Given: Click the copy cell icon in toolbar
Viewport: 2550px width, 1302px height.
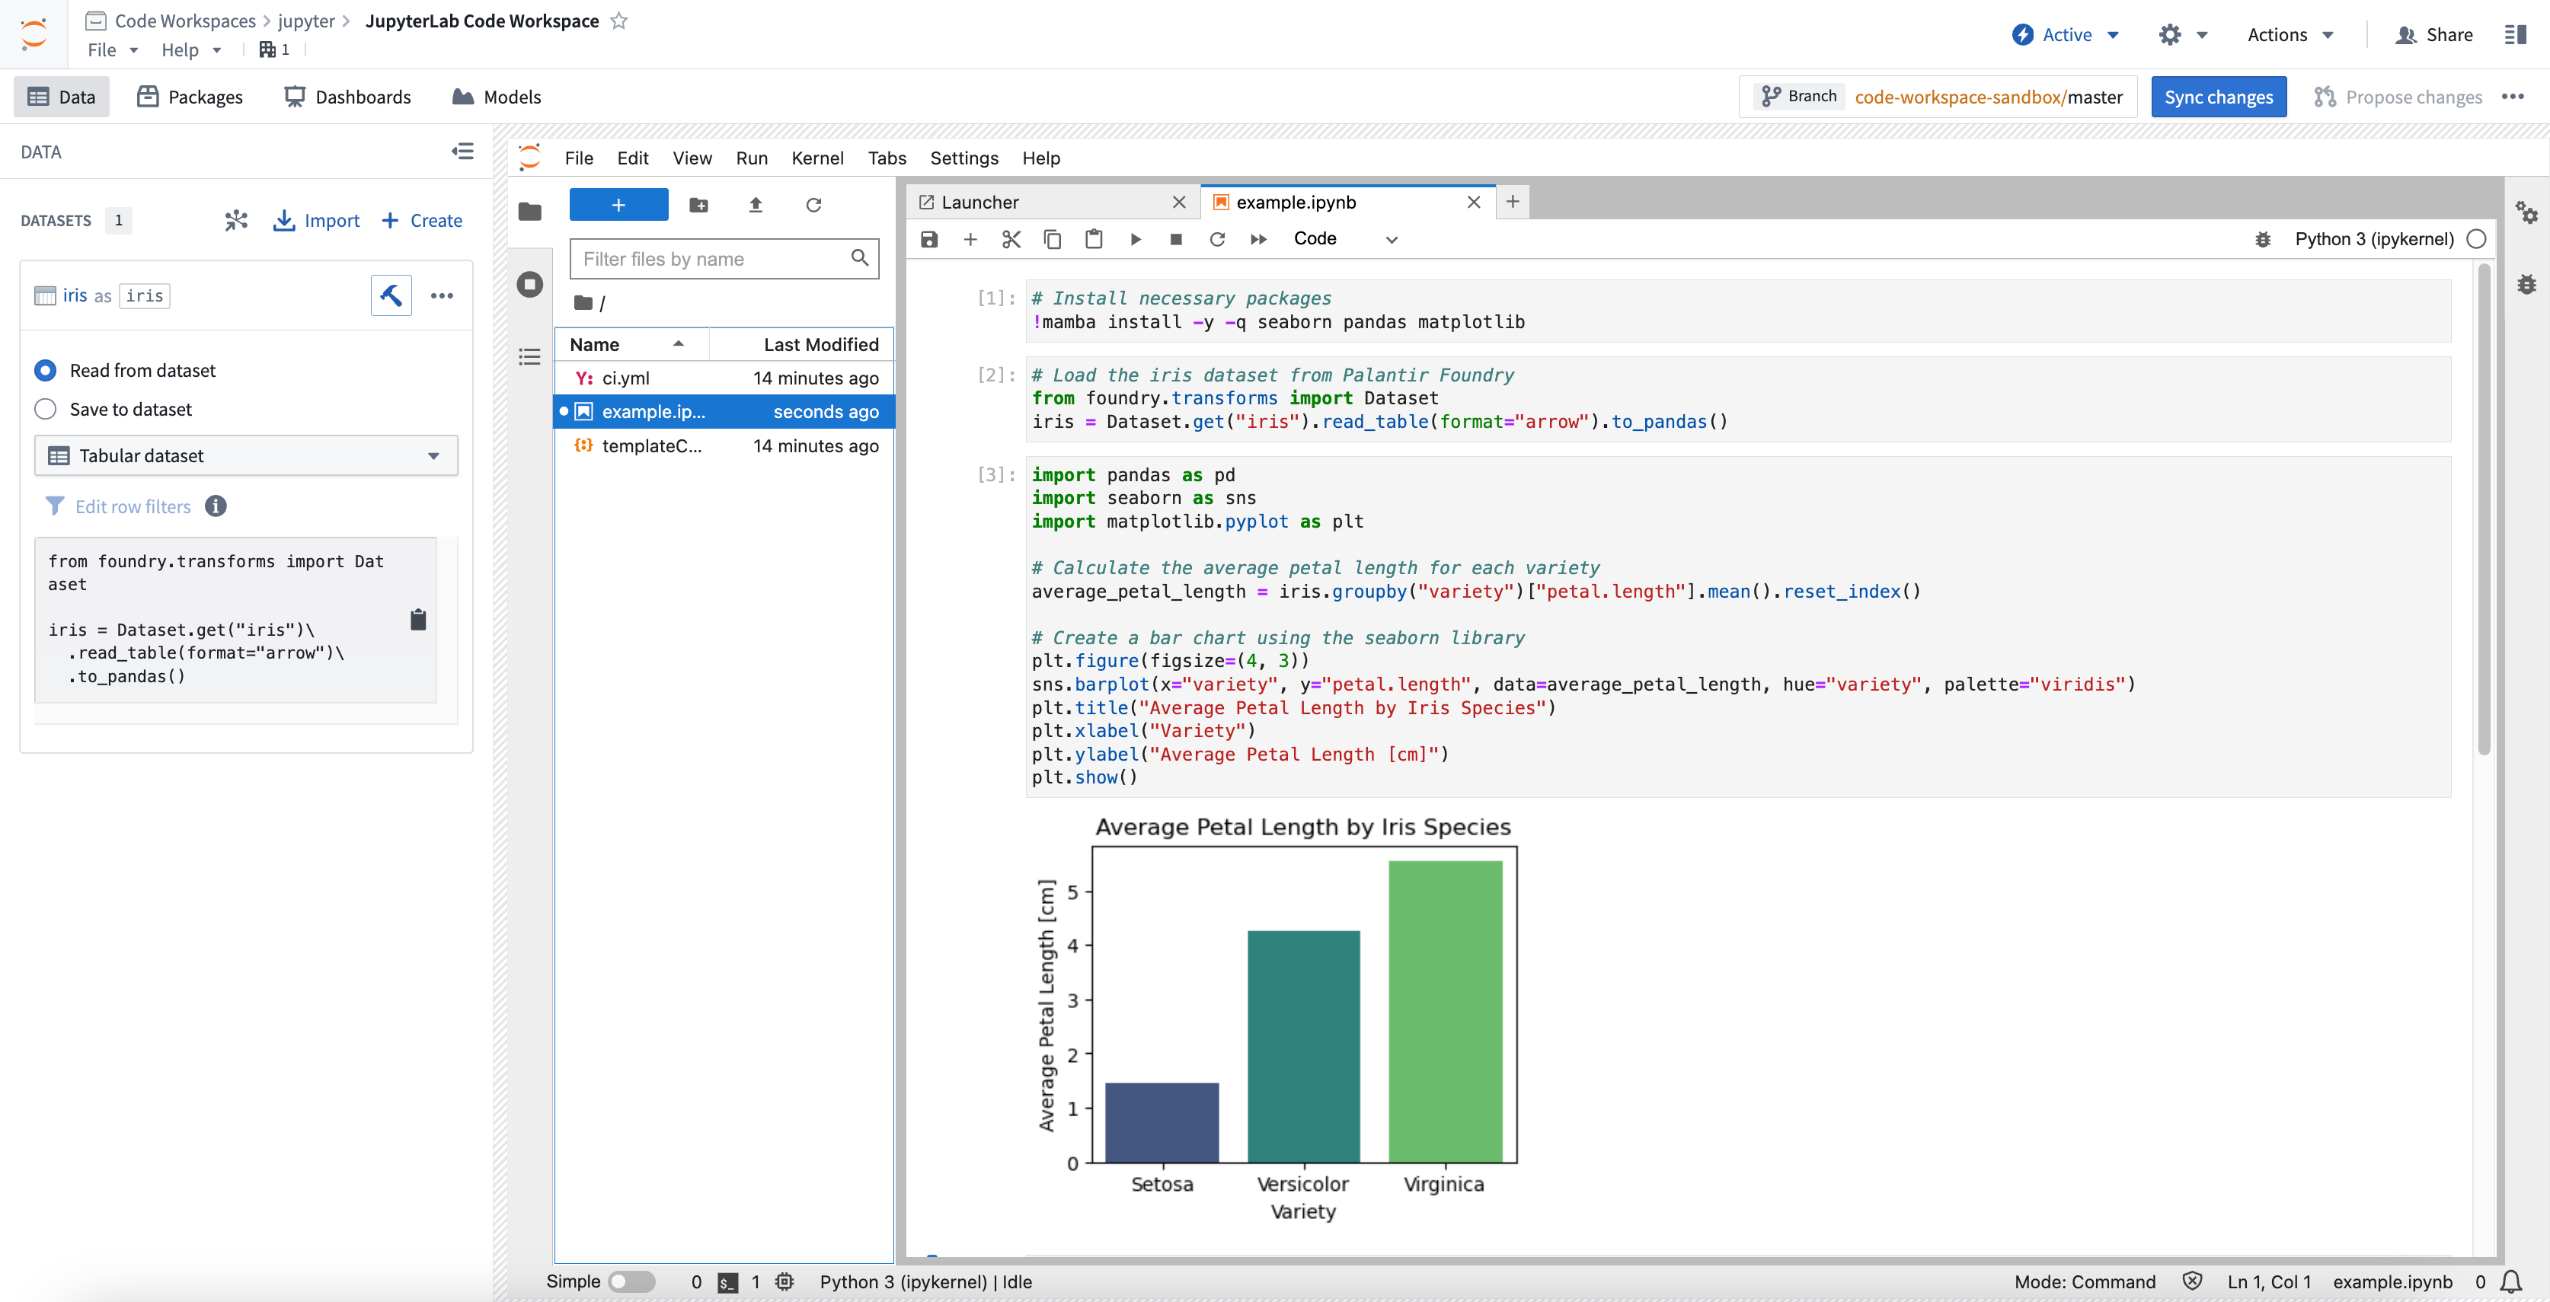Looking at the screenshot, I should point(1051,237).
